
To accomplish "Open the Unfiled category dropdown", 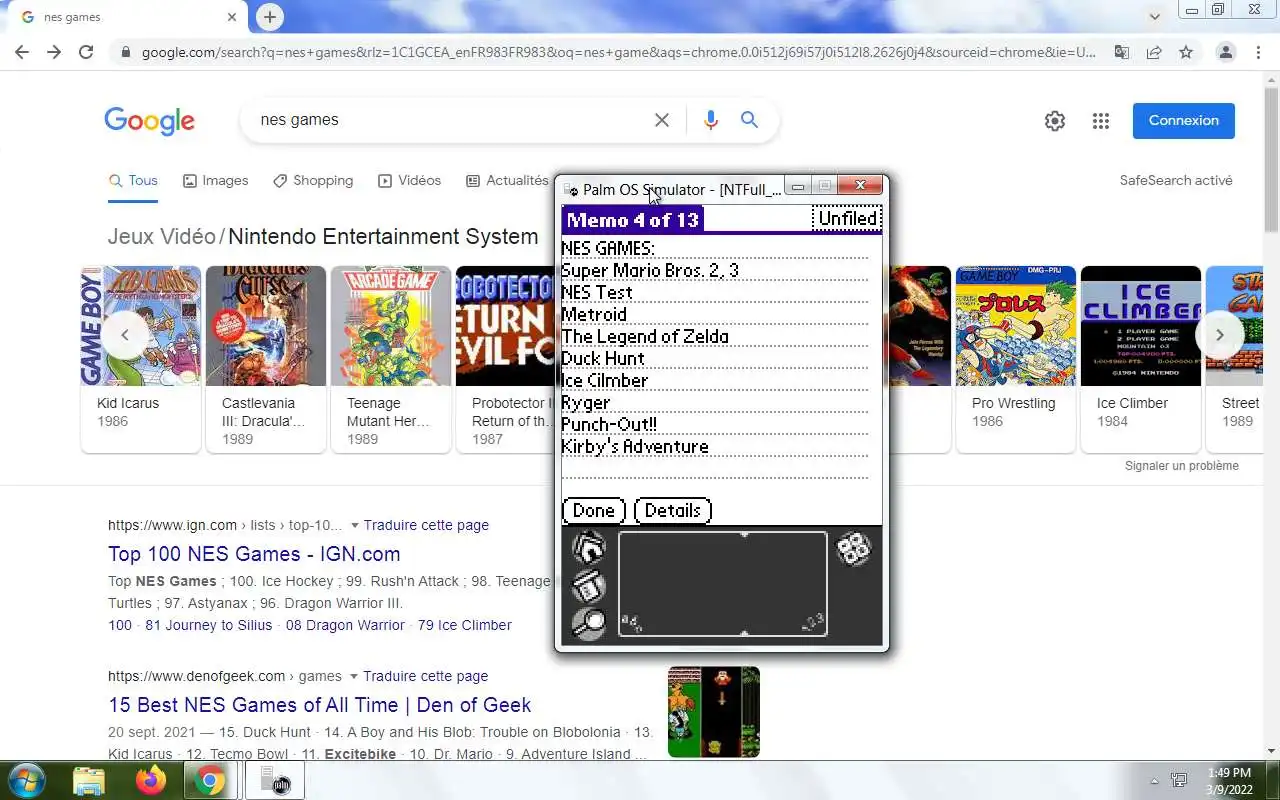I will 847,219.
